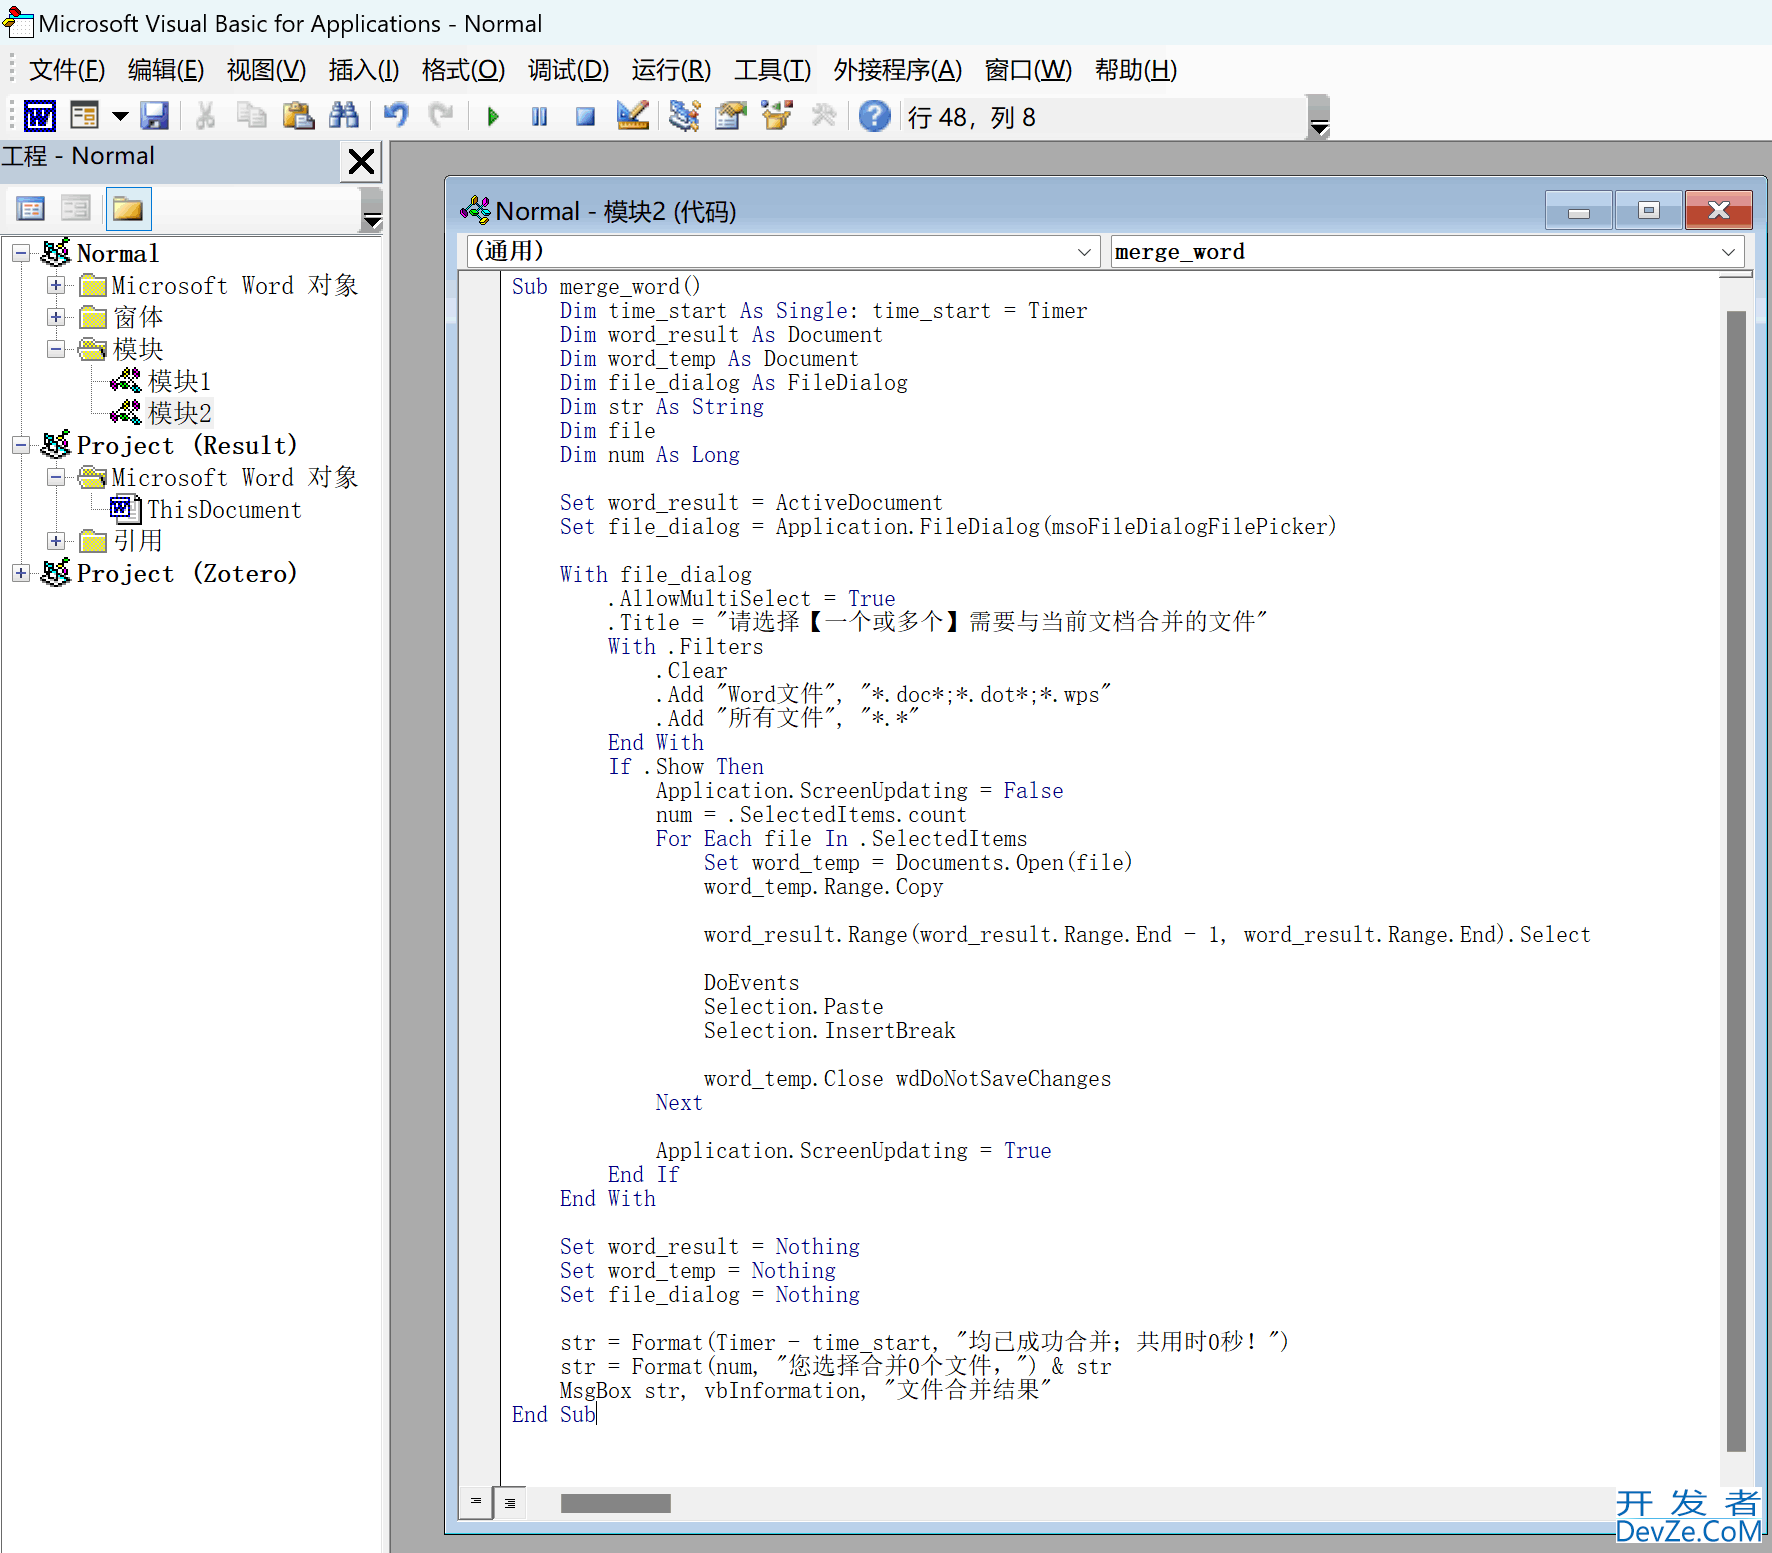The height and width of the screenshot is (1553, 1772).
Task: Collapse Project (Result) node
Action: [x=21, y=445]
